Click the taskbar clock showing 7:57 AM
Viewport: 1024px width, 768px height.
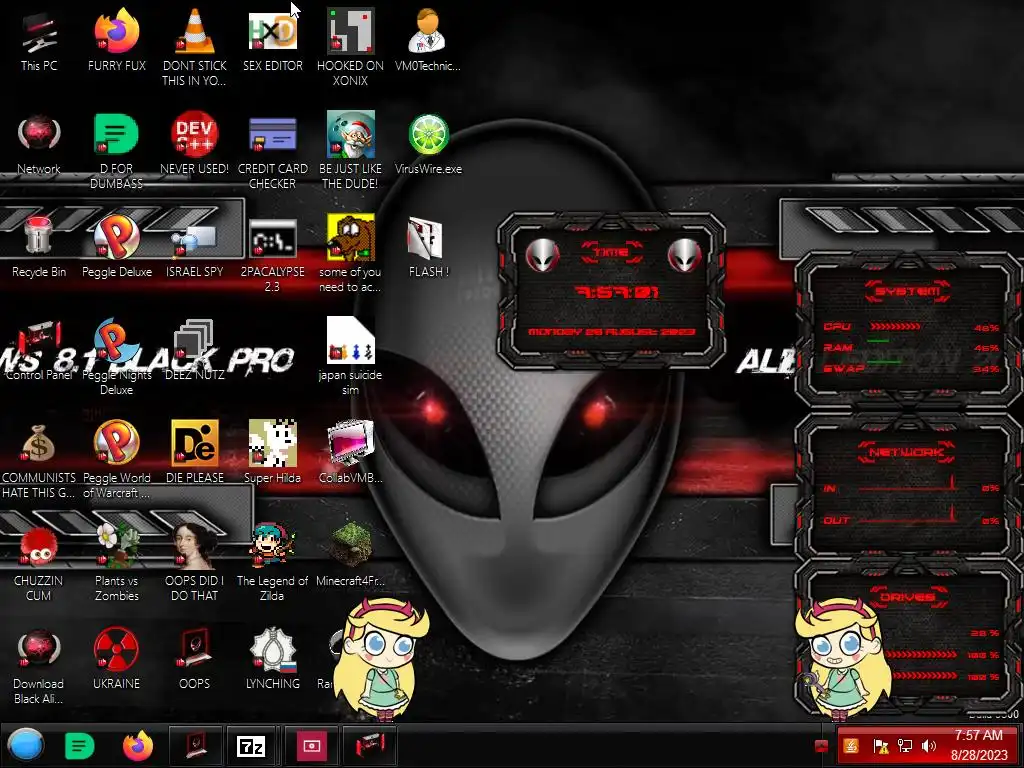(x=978, y=745)
